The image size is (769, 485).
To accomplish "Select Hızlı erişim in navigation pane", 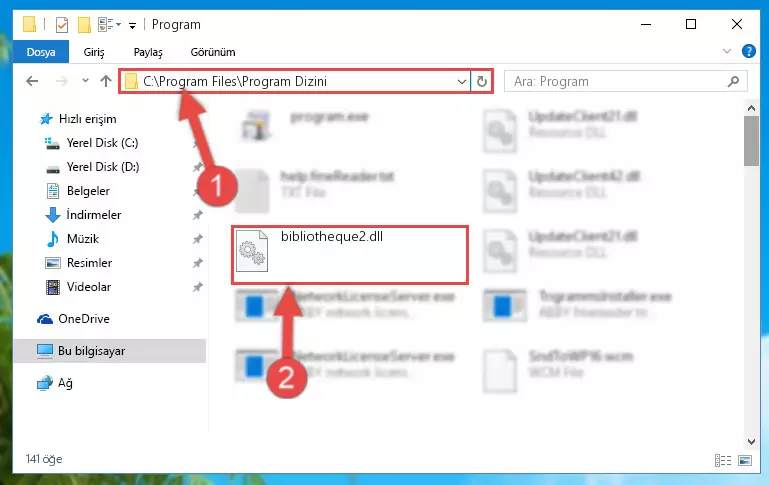I will pos(77,119).
